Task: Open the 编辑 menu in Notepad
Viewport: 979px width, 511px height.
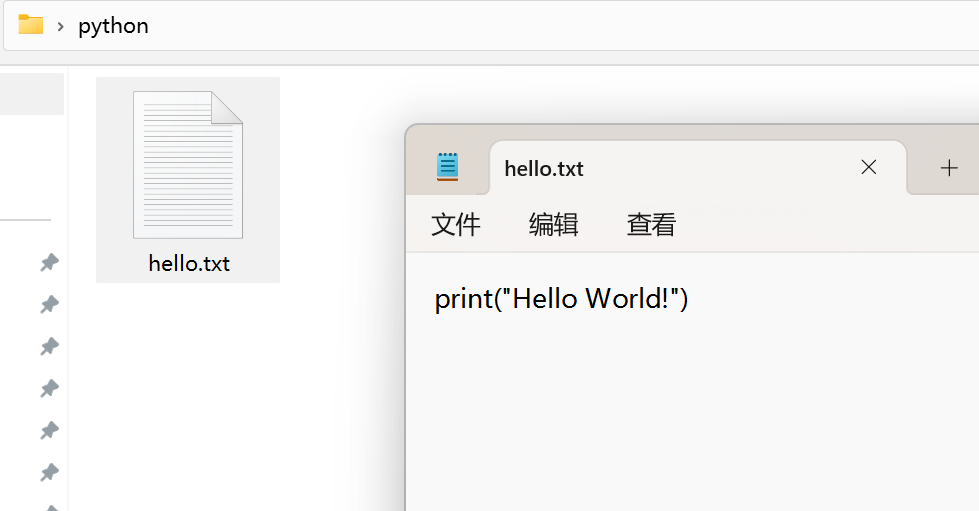Action: [x=553, y=224]
